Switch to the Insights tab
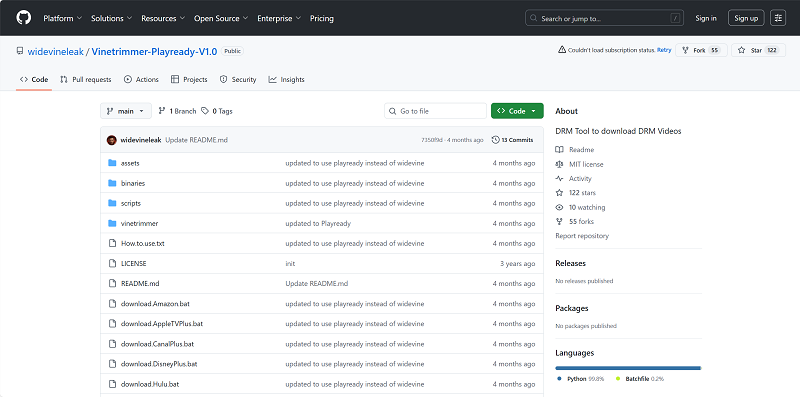 pos(286,80)
